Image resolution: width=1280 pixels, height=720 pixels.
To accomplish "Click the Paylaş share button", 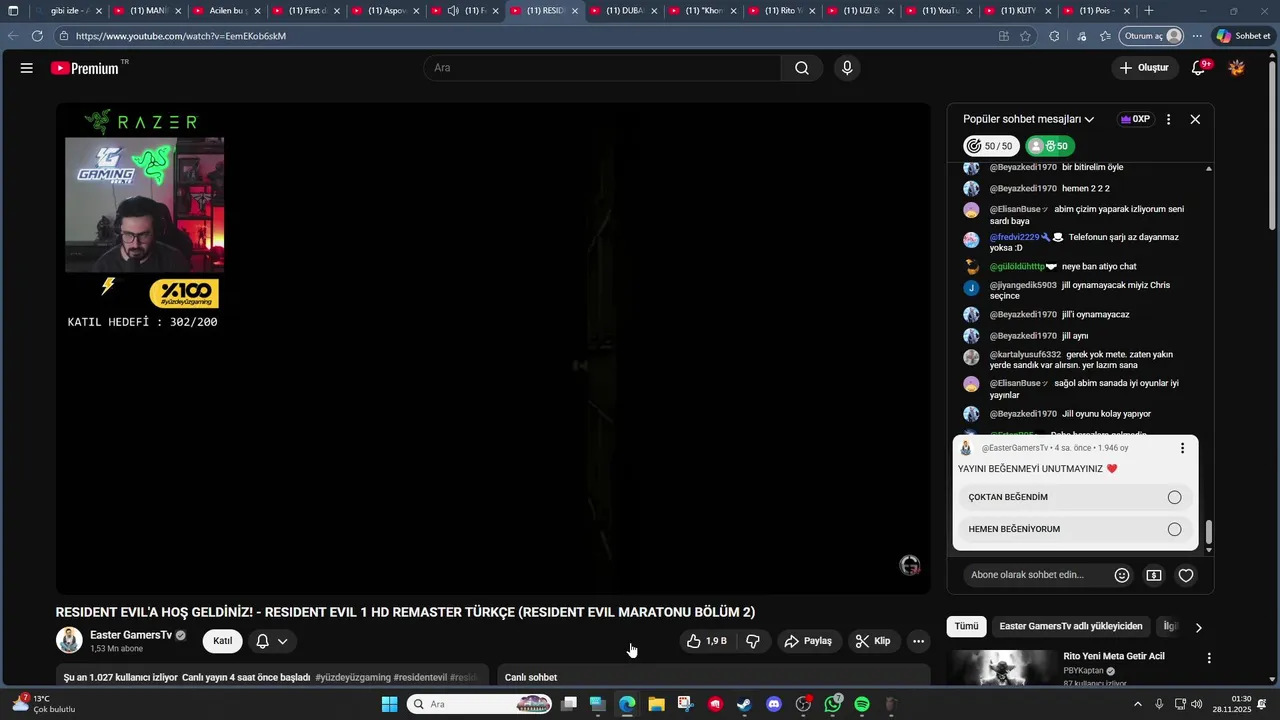I will [x=808, y=641].
